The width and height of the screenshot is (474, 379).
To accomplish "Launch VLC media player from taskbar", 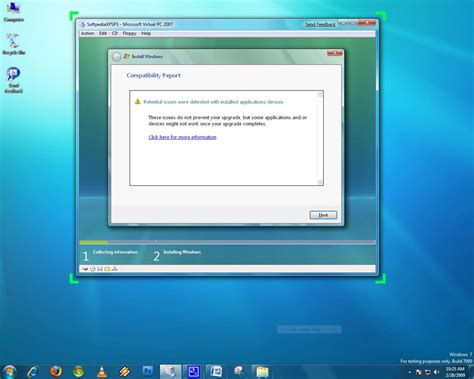I will coord(102,371).
